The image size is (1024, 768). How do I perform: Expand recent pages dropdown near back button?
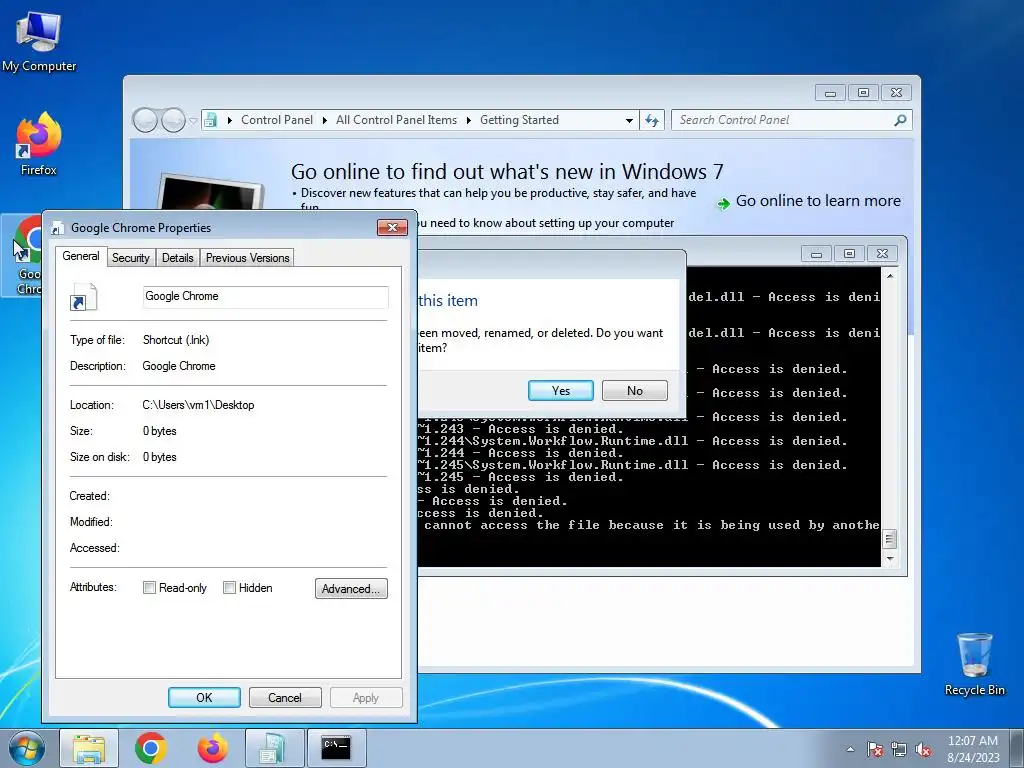coord(193,121)
